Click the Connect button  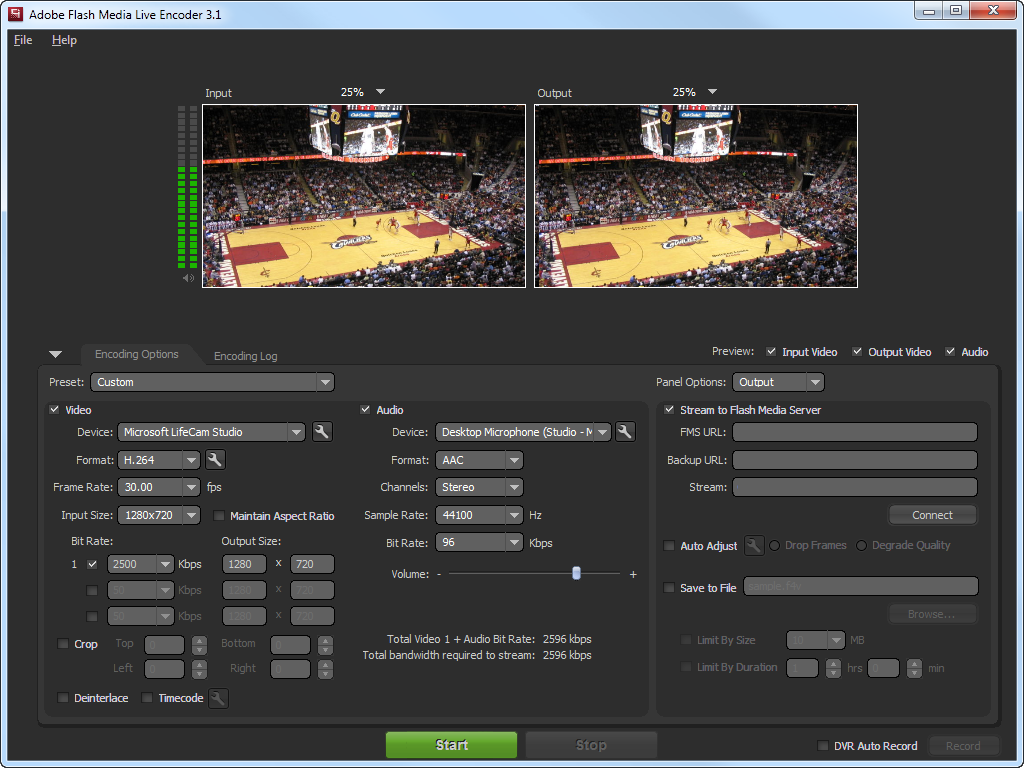(933, 515)
